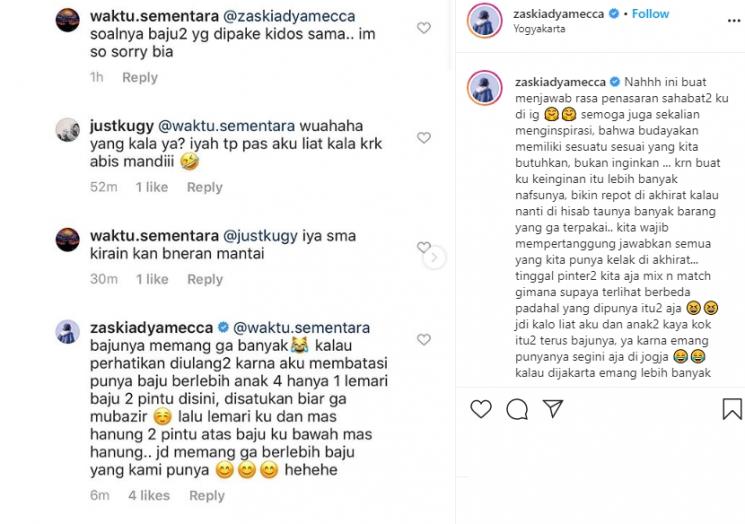Like zaskiadyamecca's 'bajunya memang' reply

coord(424,340)
